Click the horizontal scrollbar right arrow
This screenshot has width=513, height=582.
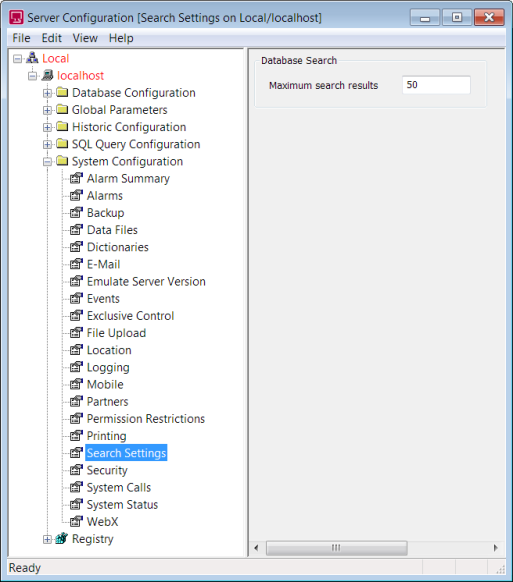[x=496, y=548]
